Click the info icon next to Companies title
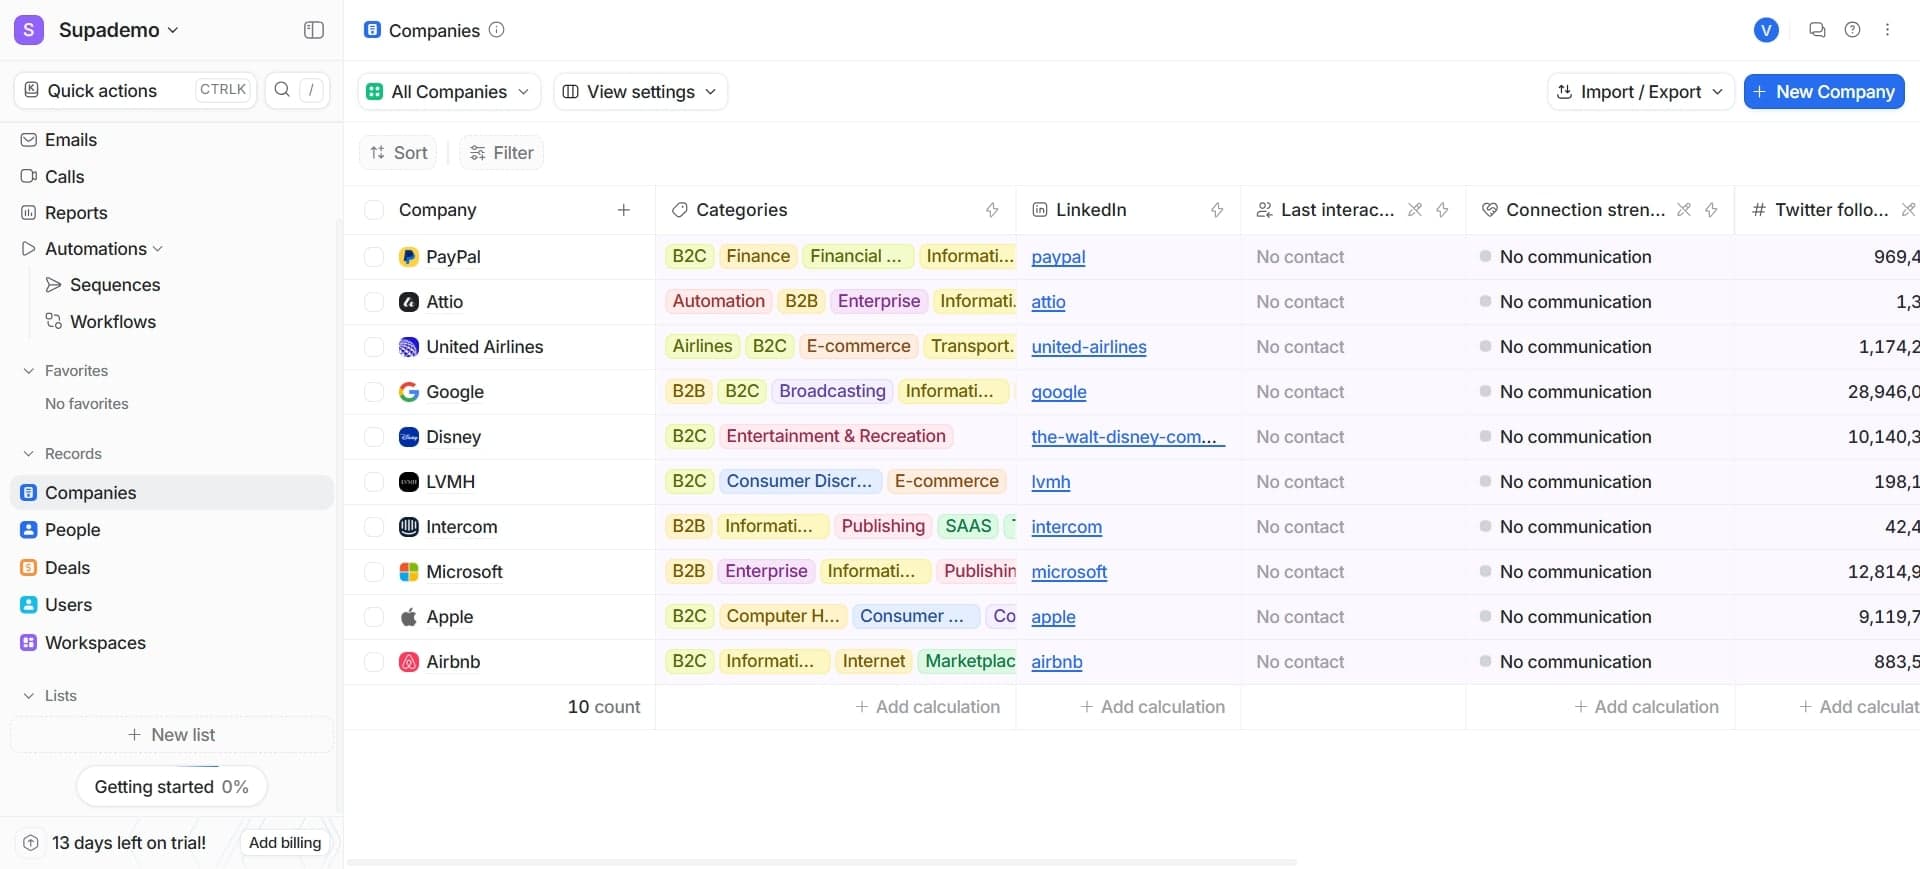The height and width of the screenshot is (869, 1920). (x=496, y=30)
